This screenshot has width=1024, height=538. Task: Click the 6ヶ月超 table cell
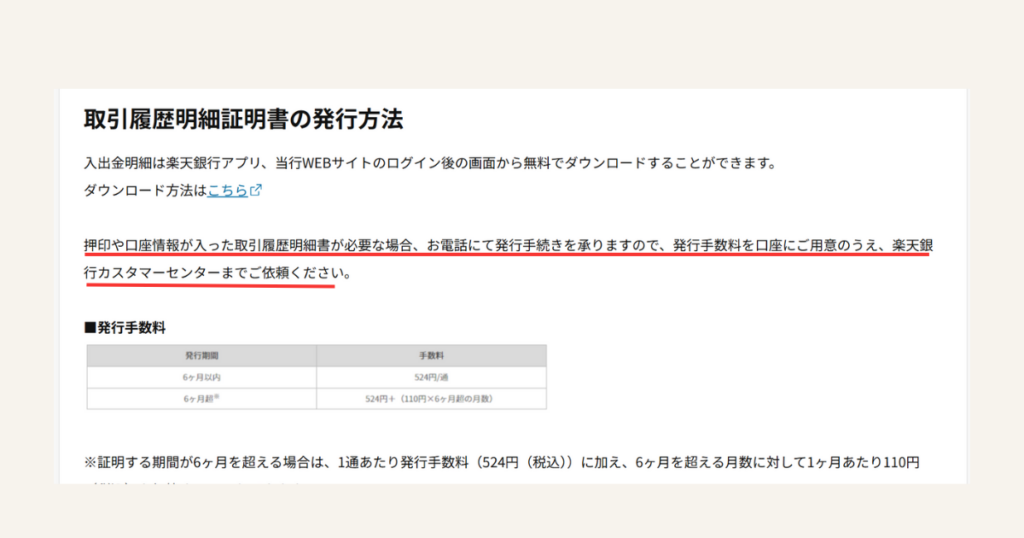tap(201, 398)
